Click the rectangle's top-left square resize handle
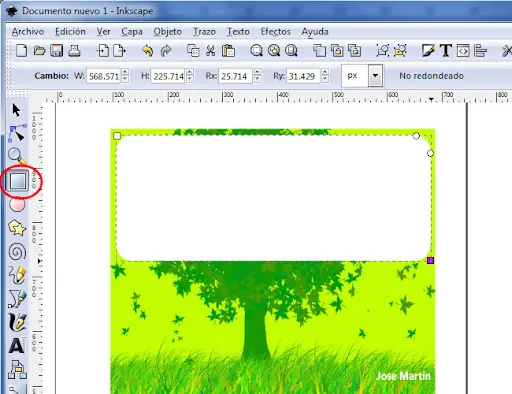The height and width of the screenshot is (394, 512). click(x=117, y=136)
